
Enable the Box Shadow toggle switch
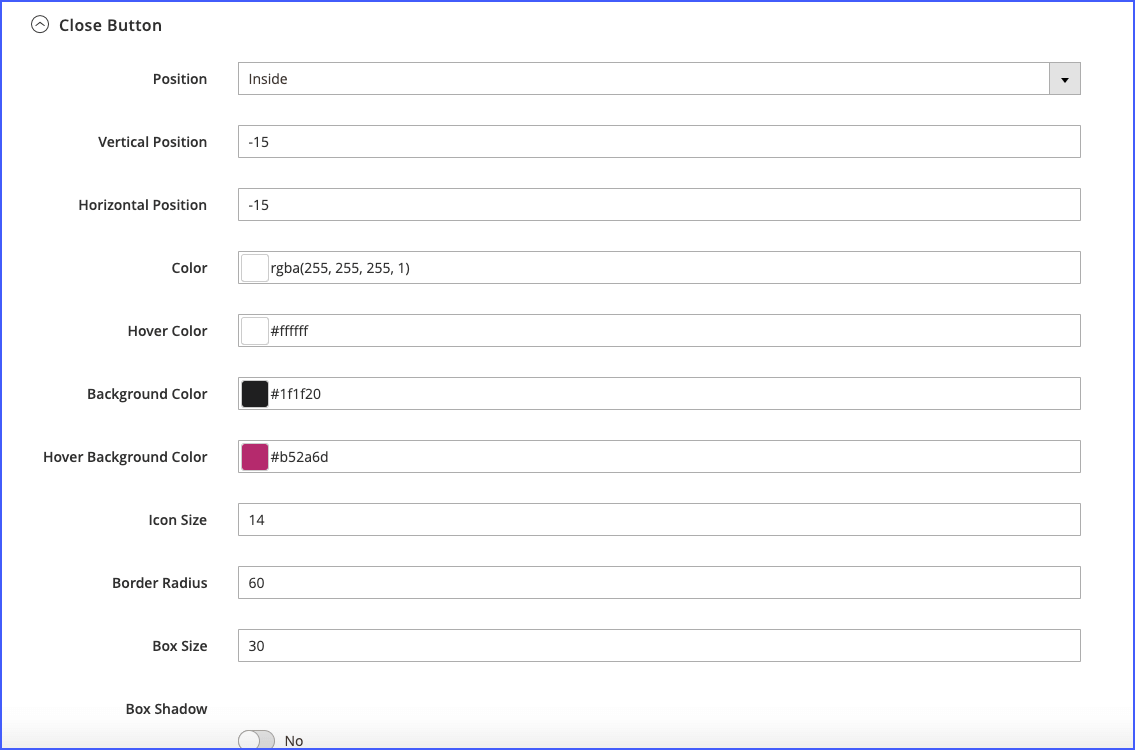click(257, 740)
